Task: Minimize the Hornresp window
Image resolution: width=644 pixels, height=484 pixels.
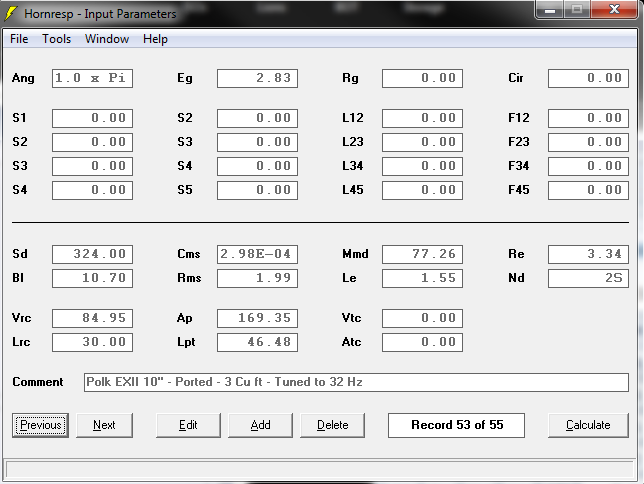Action: click(x=550, y=9)
